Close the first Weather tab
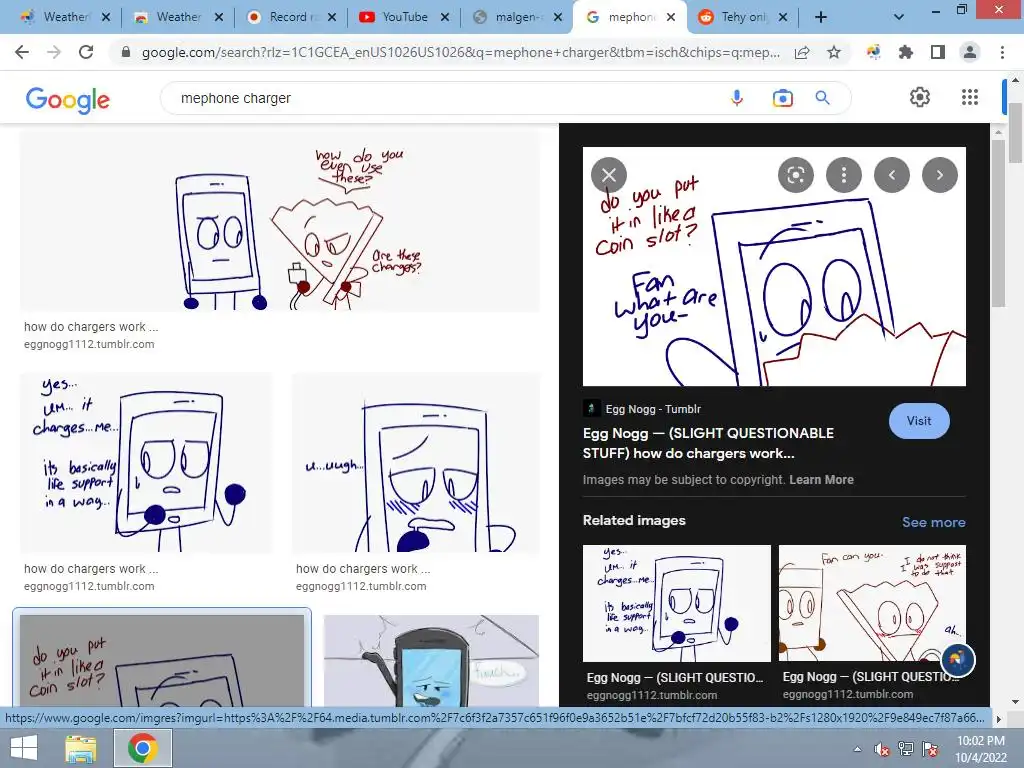Screen dimensions: 1024x768 pos(106,17)
